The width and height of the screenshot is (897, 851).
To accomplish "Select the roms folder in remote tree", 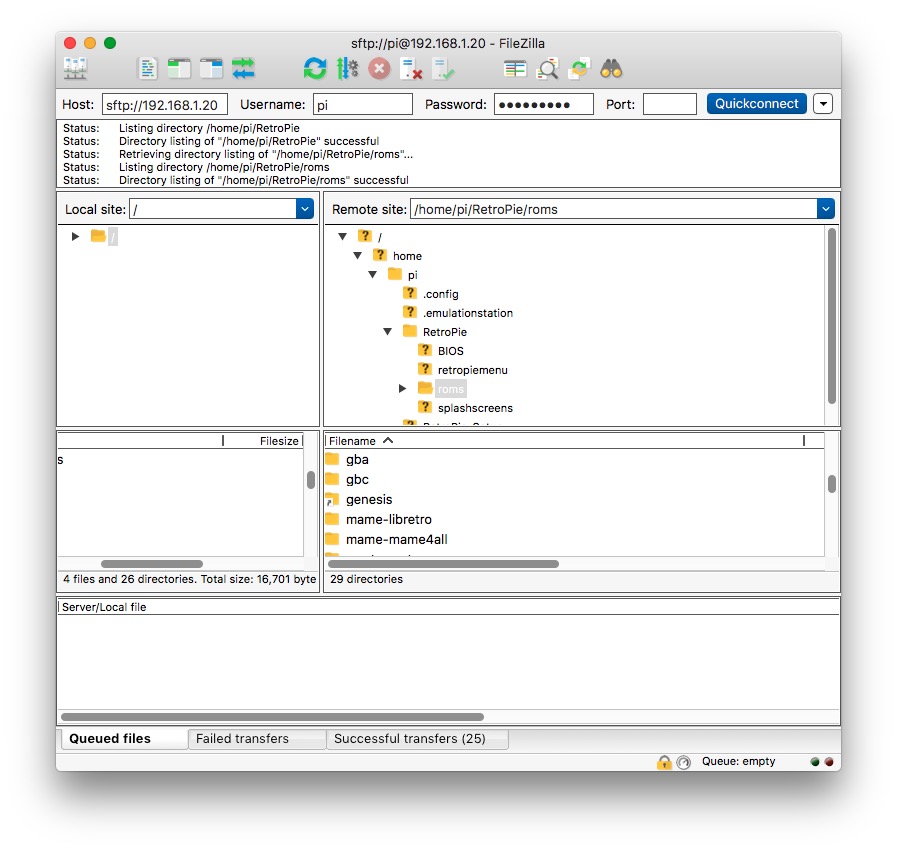I will point(451,389).
